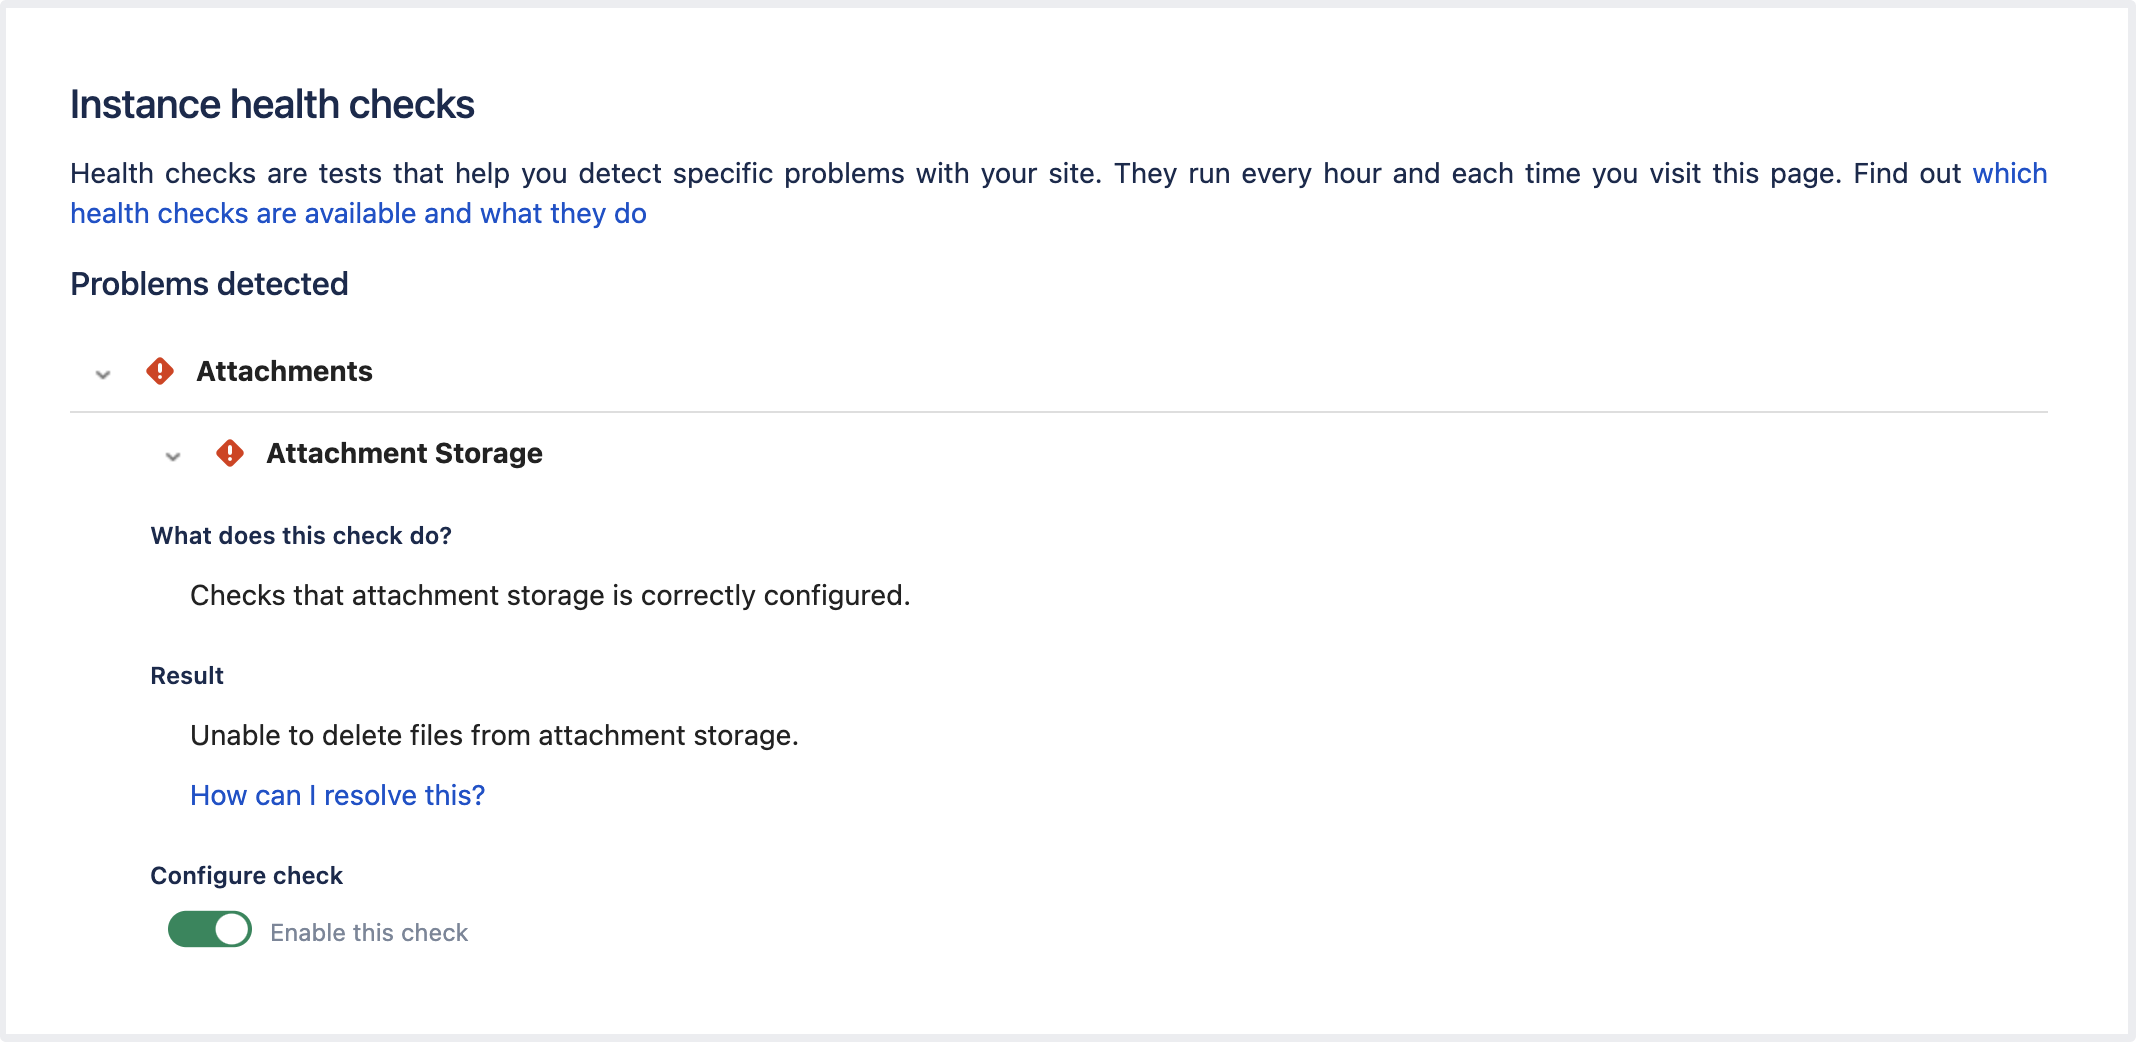
Task: Click the 'Checks that attachment storage is correctly configured' text
Action: click(550, 595)
